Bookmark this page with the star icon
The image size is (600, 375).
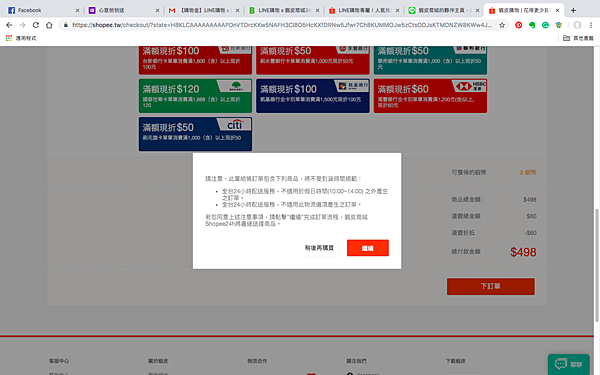pyautogui.click(x=502, y=25)
